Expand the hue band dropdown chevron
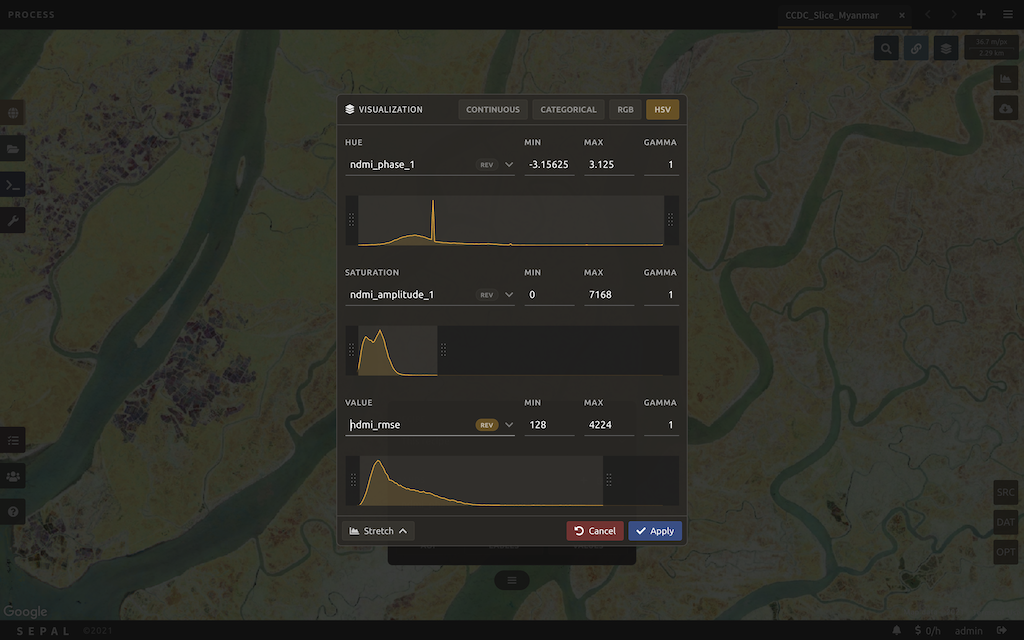Viewport: 1024px width, 640px height. (509, 165)
